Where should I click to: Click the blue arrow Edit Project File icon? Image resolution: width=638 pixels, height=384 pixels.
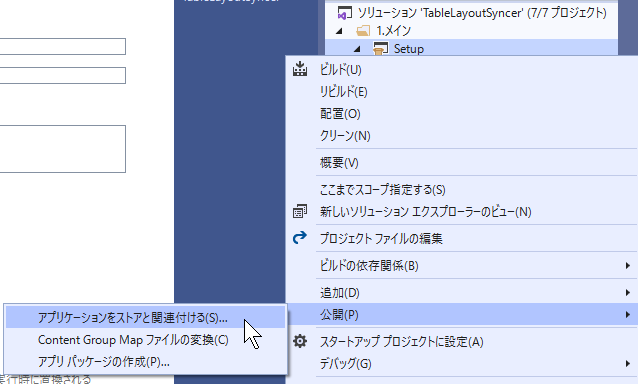[x=300, y=238]
